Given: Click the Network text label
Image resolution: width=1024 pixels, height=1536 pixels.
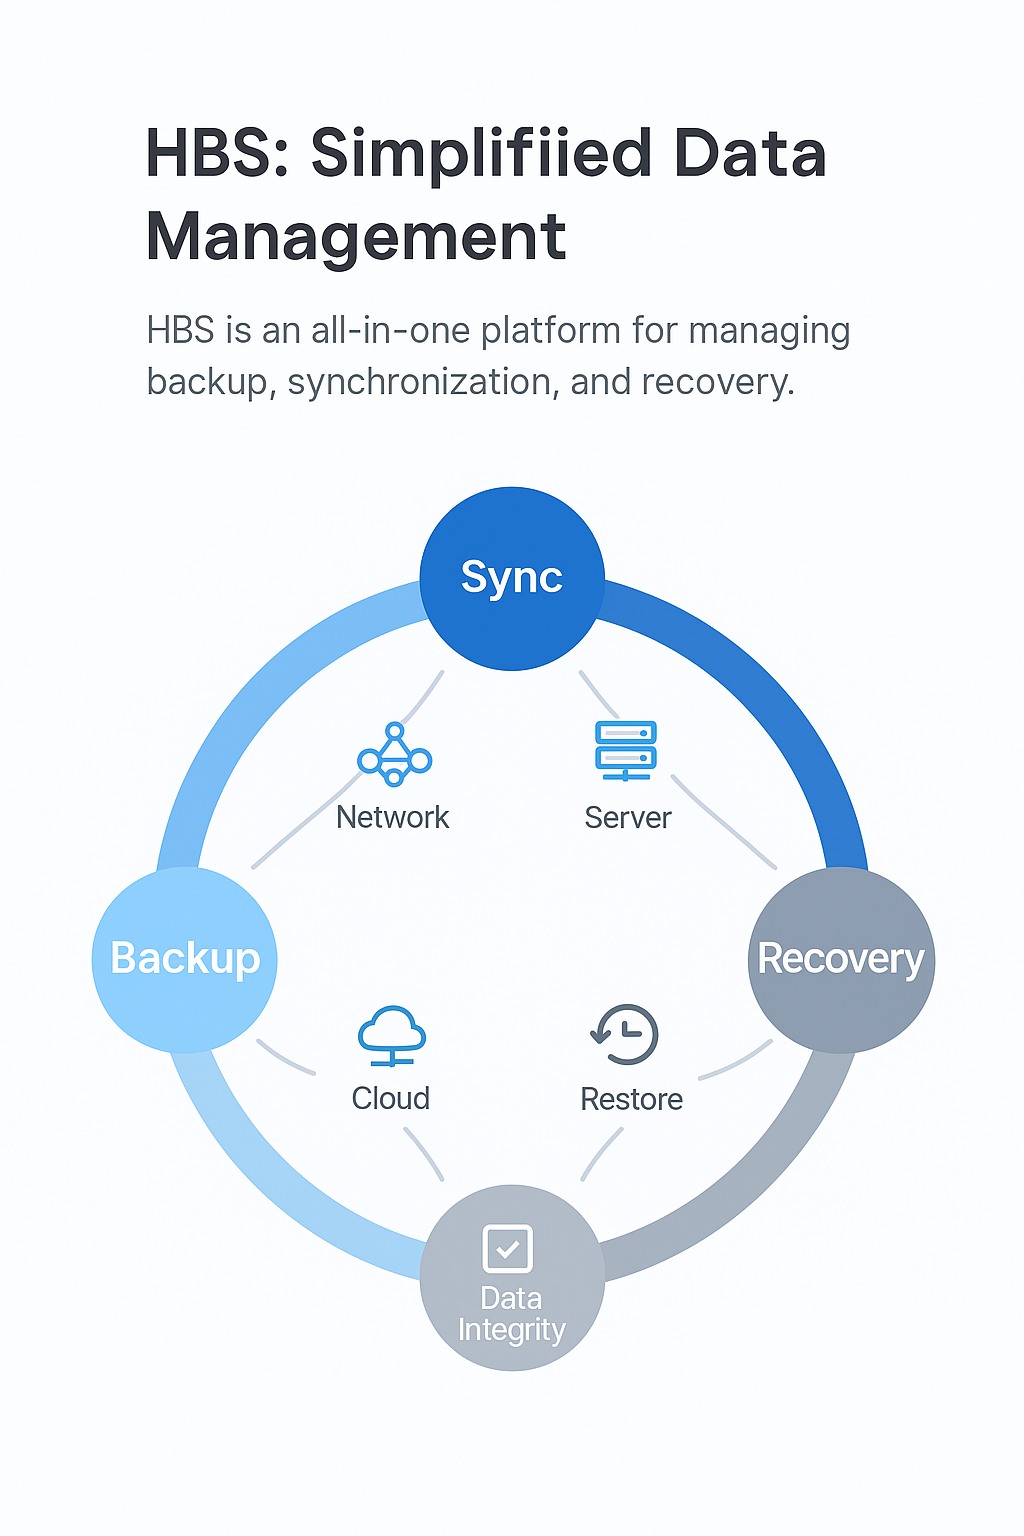Looking at the screenshot, I should tap(392, 817).
